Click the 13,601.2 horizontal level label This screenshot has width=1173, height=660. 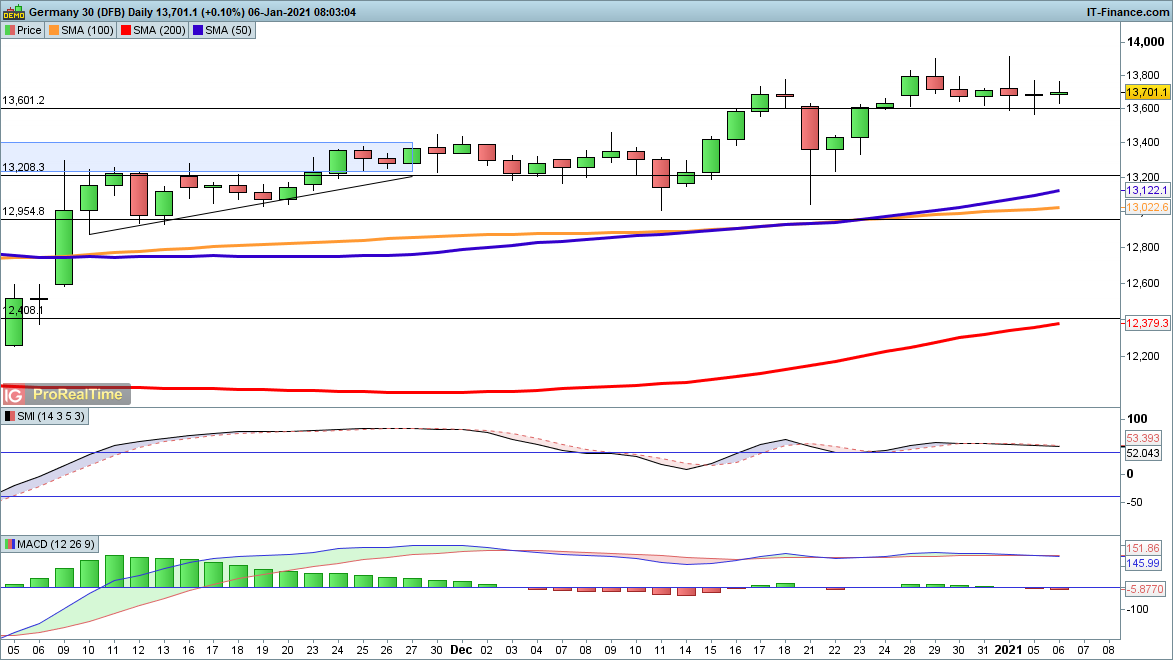[24, 101]
